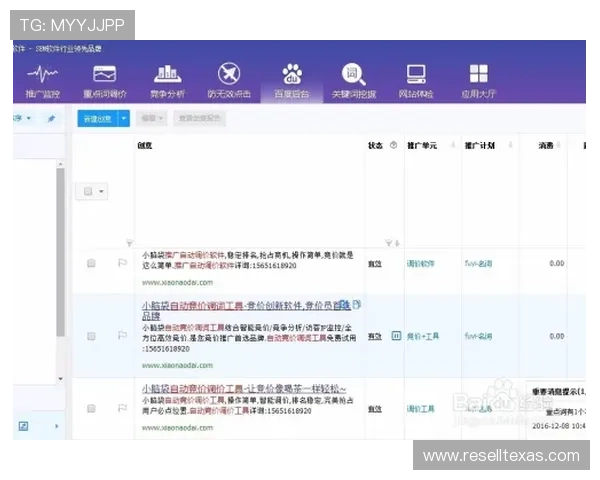Open fuyi-名词 plan in the 调价软件 row
This screenshot has height=480, width=600.
pos(478,264)
